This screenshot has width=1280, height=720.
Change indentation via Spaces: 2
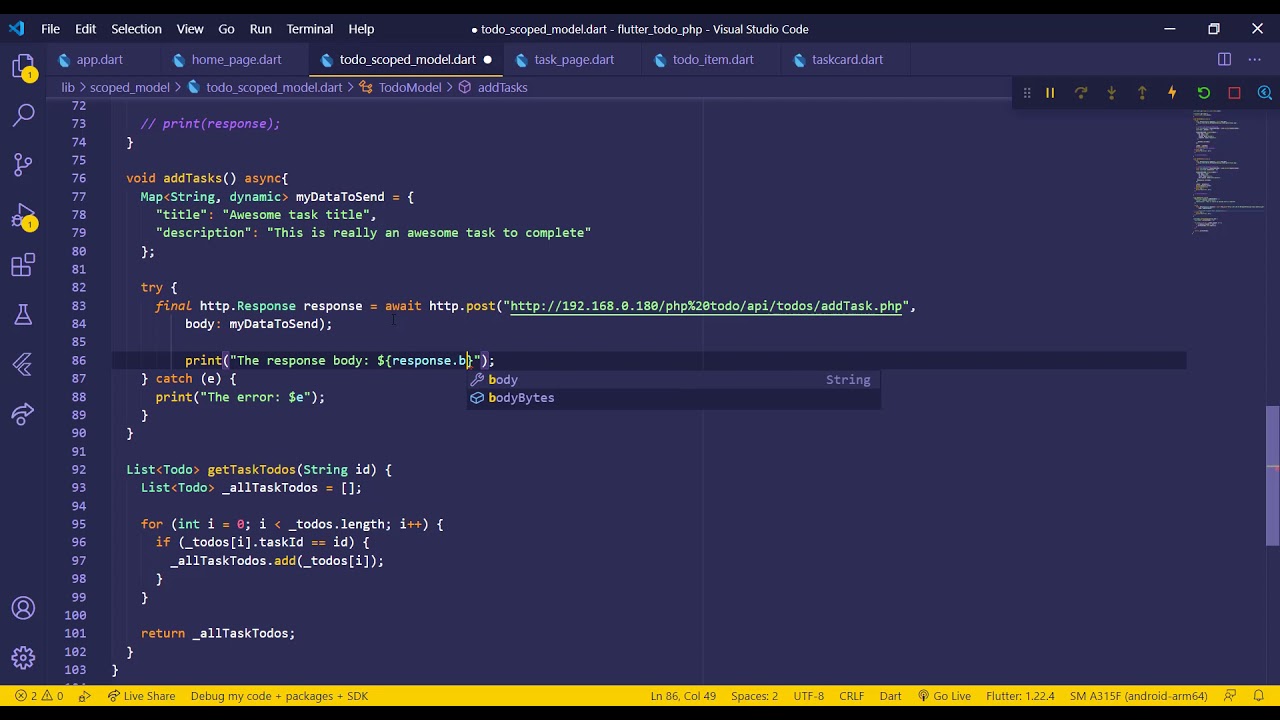point(754,696)
